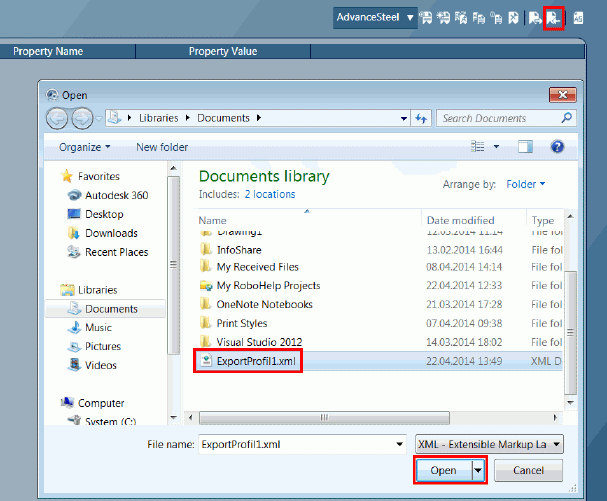This screenshot has width=607, height=501.
Task: Click the new profile icon with sparkle
Action: [x=443, y=18]
